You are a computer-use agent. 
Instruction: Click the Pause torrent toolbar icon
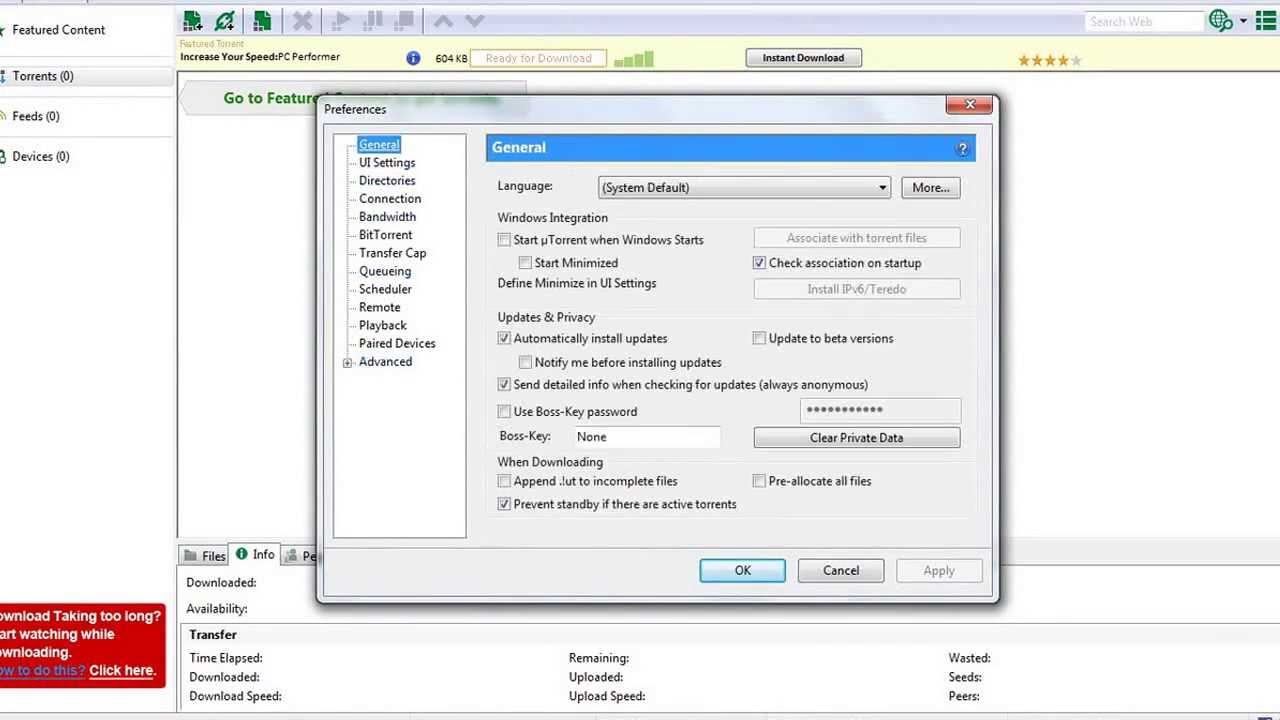(x=373, y=20)
